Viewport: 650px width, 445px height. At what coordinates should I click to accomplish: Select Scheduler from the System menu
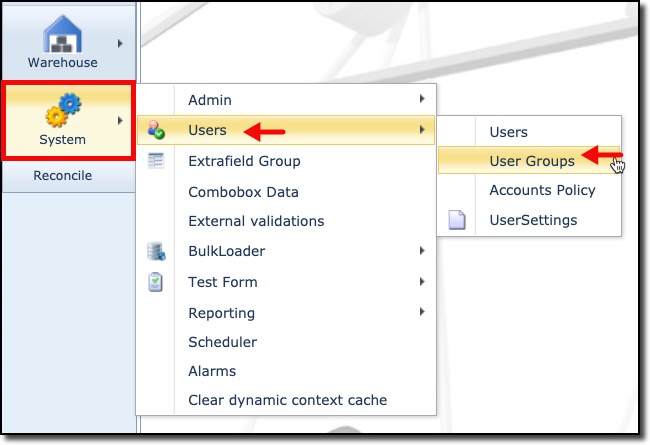click(222, 342)
